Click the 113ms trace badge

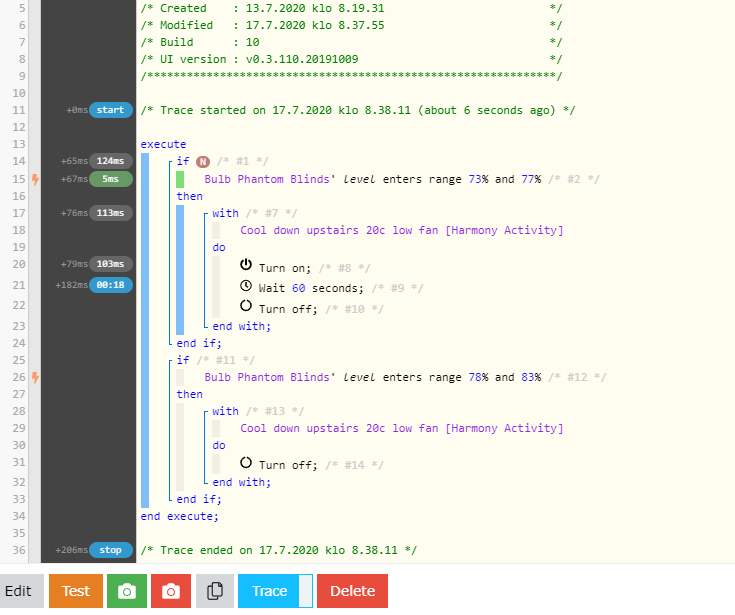coord(111,213)
